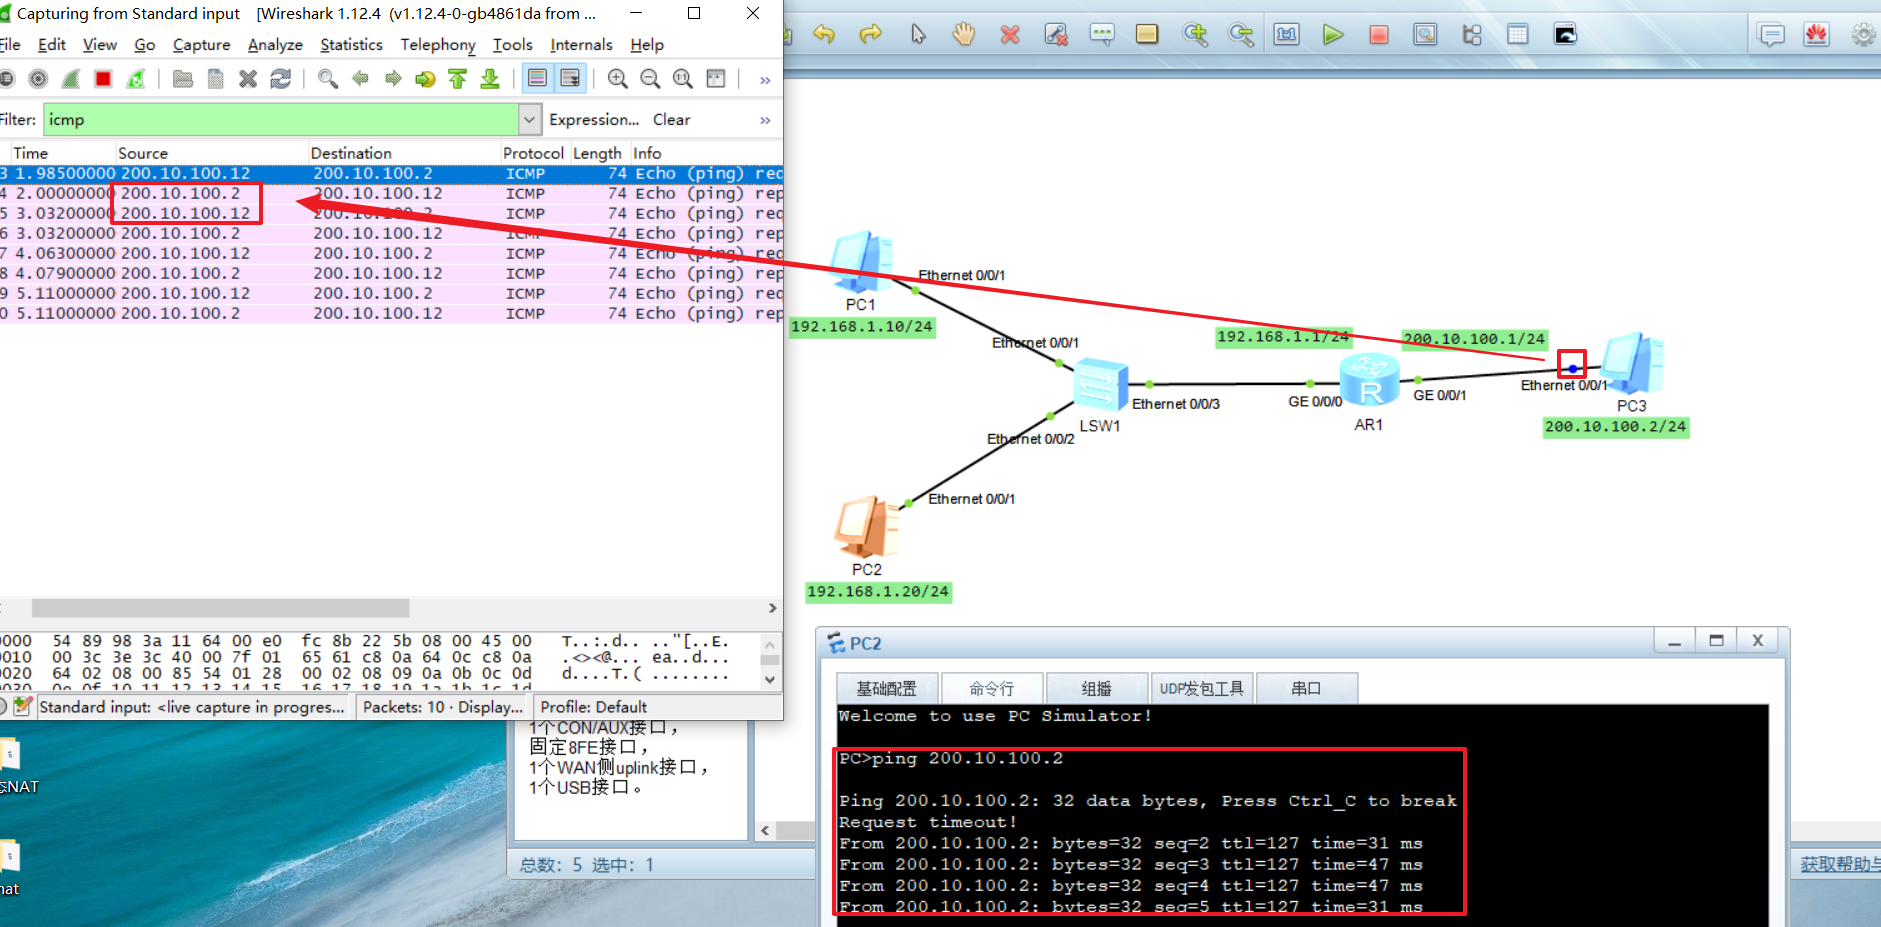
Task: Open the Edit menu in Wireshark
Action: tap(52, 45)
